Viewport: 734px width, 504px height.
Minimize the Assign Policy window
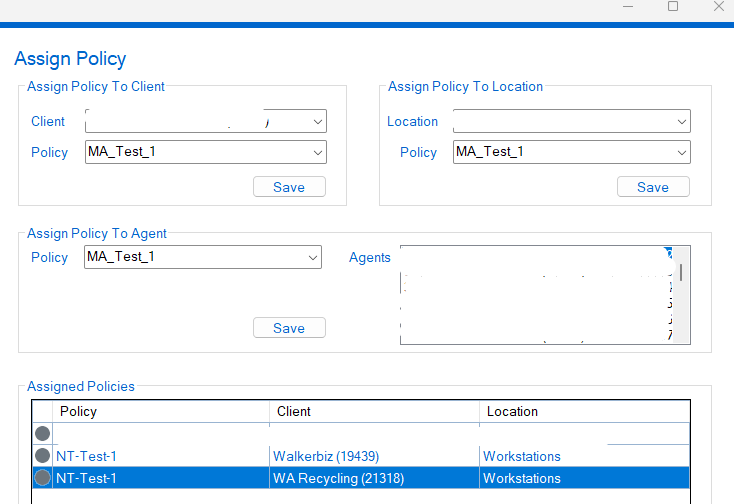click(626, 6)
